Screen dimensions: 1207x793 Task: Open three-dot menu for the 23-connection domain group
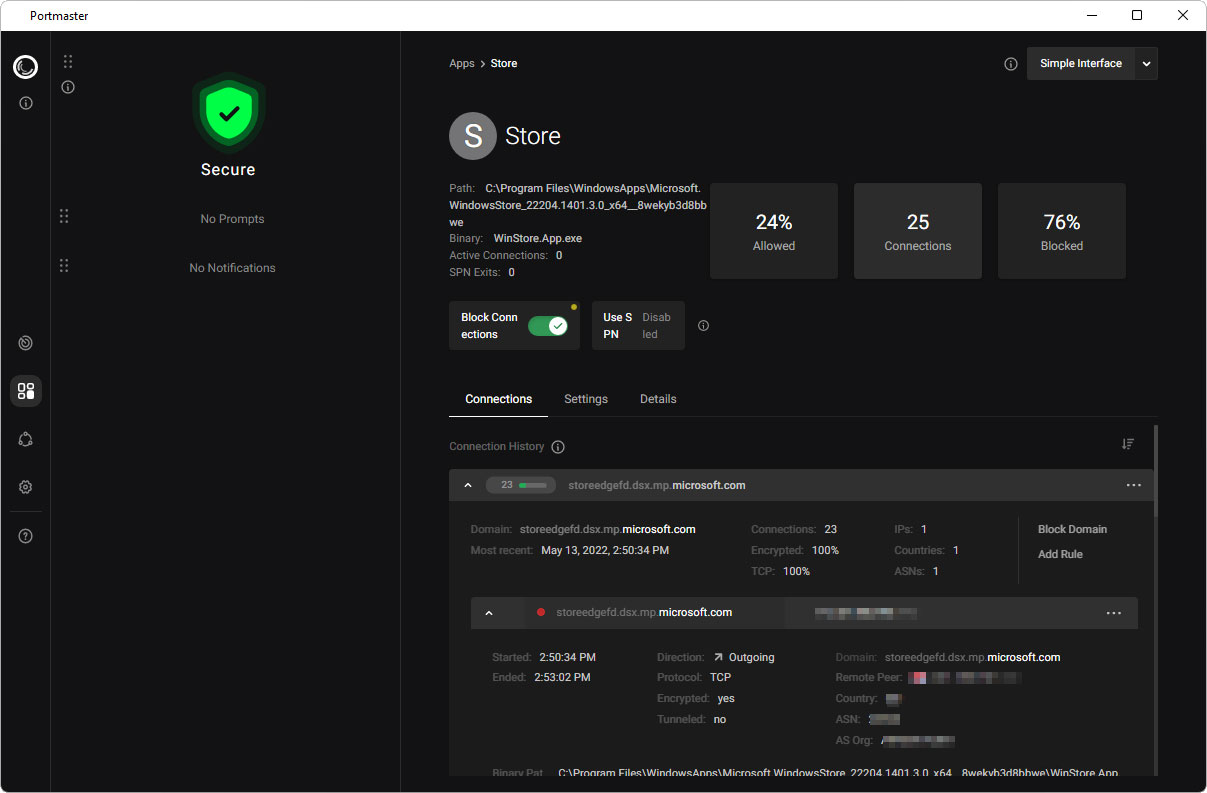tap(1133, 485)
